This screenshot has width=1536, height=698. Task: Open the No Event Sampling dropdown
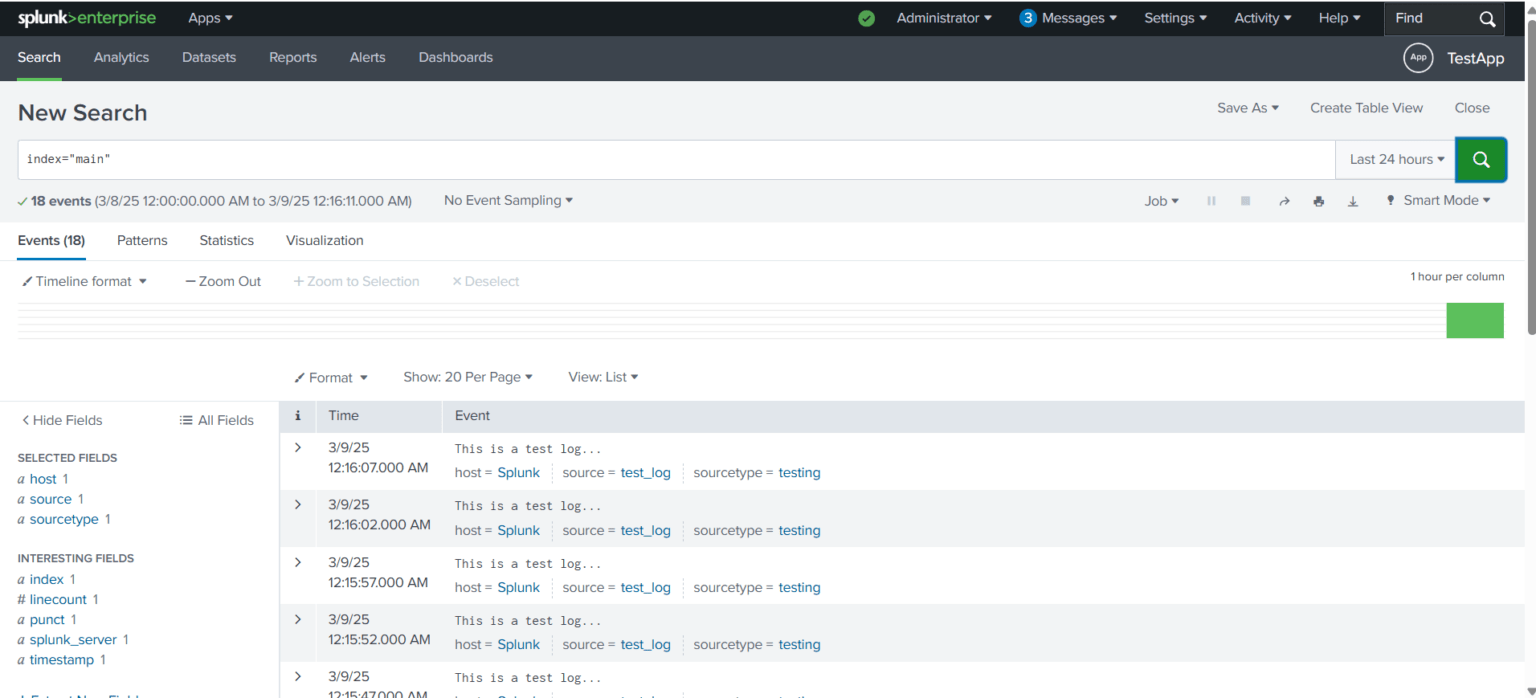[508, 201]
